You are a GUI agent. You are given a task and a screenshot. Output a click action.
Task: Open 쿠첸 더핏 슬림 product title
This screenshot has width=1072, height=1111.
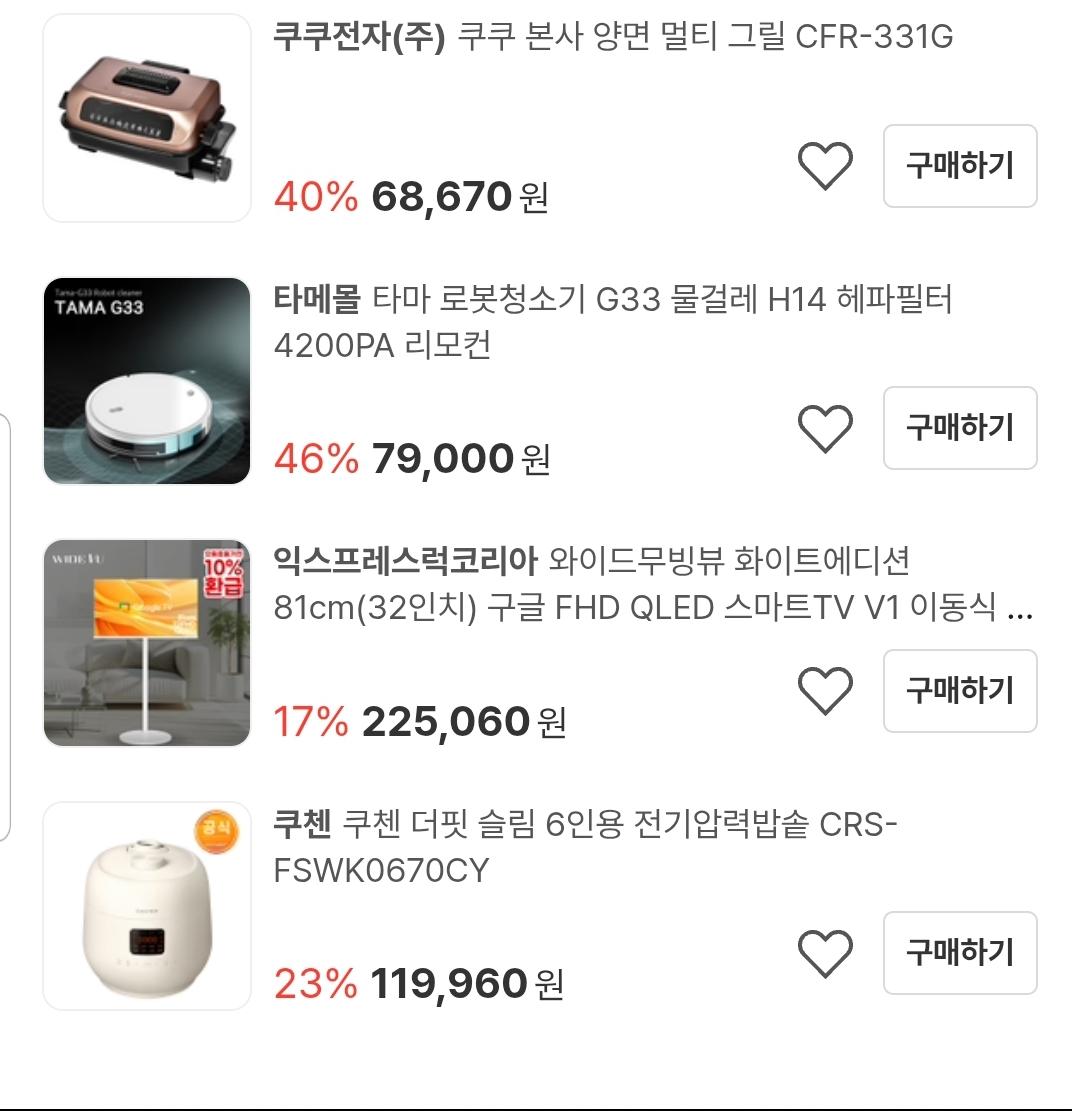coord(585,848)
